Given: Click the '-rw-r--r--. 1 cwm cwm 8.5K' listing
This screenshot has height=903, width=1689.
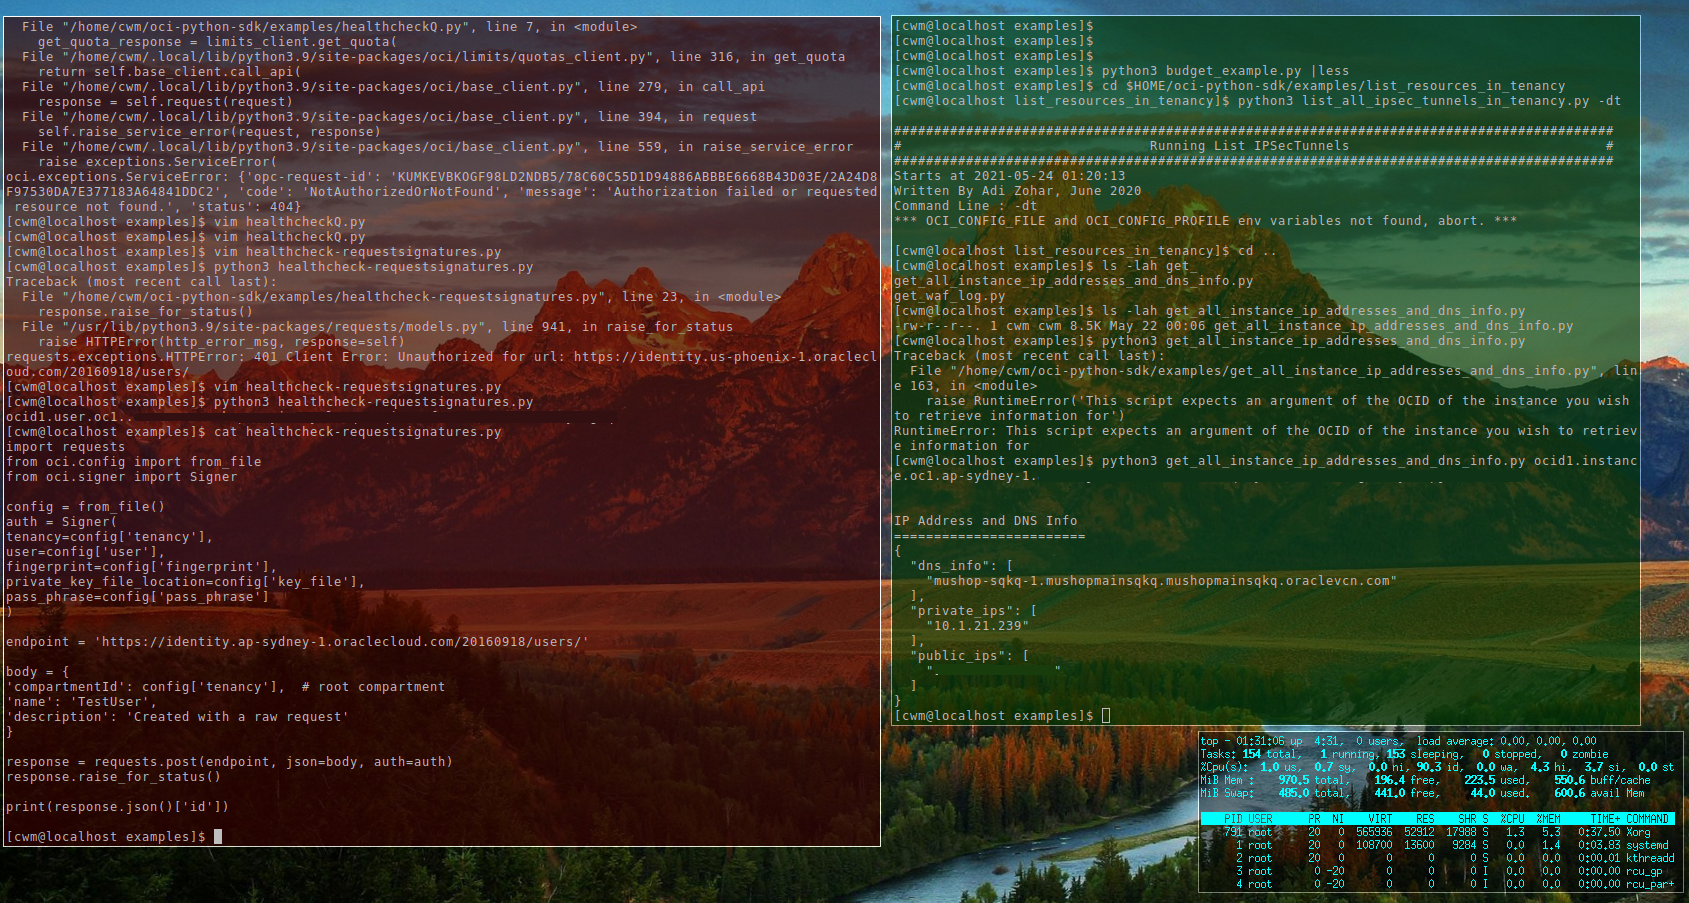Looking at the screenshot, I should pos(1233,326).
